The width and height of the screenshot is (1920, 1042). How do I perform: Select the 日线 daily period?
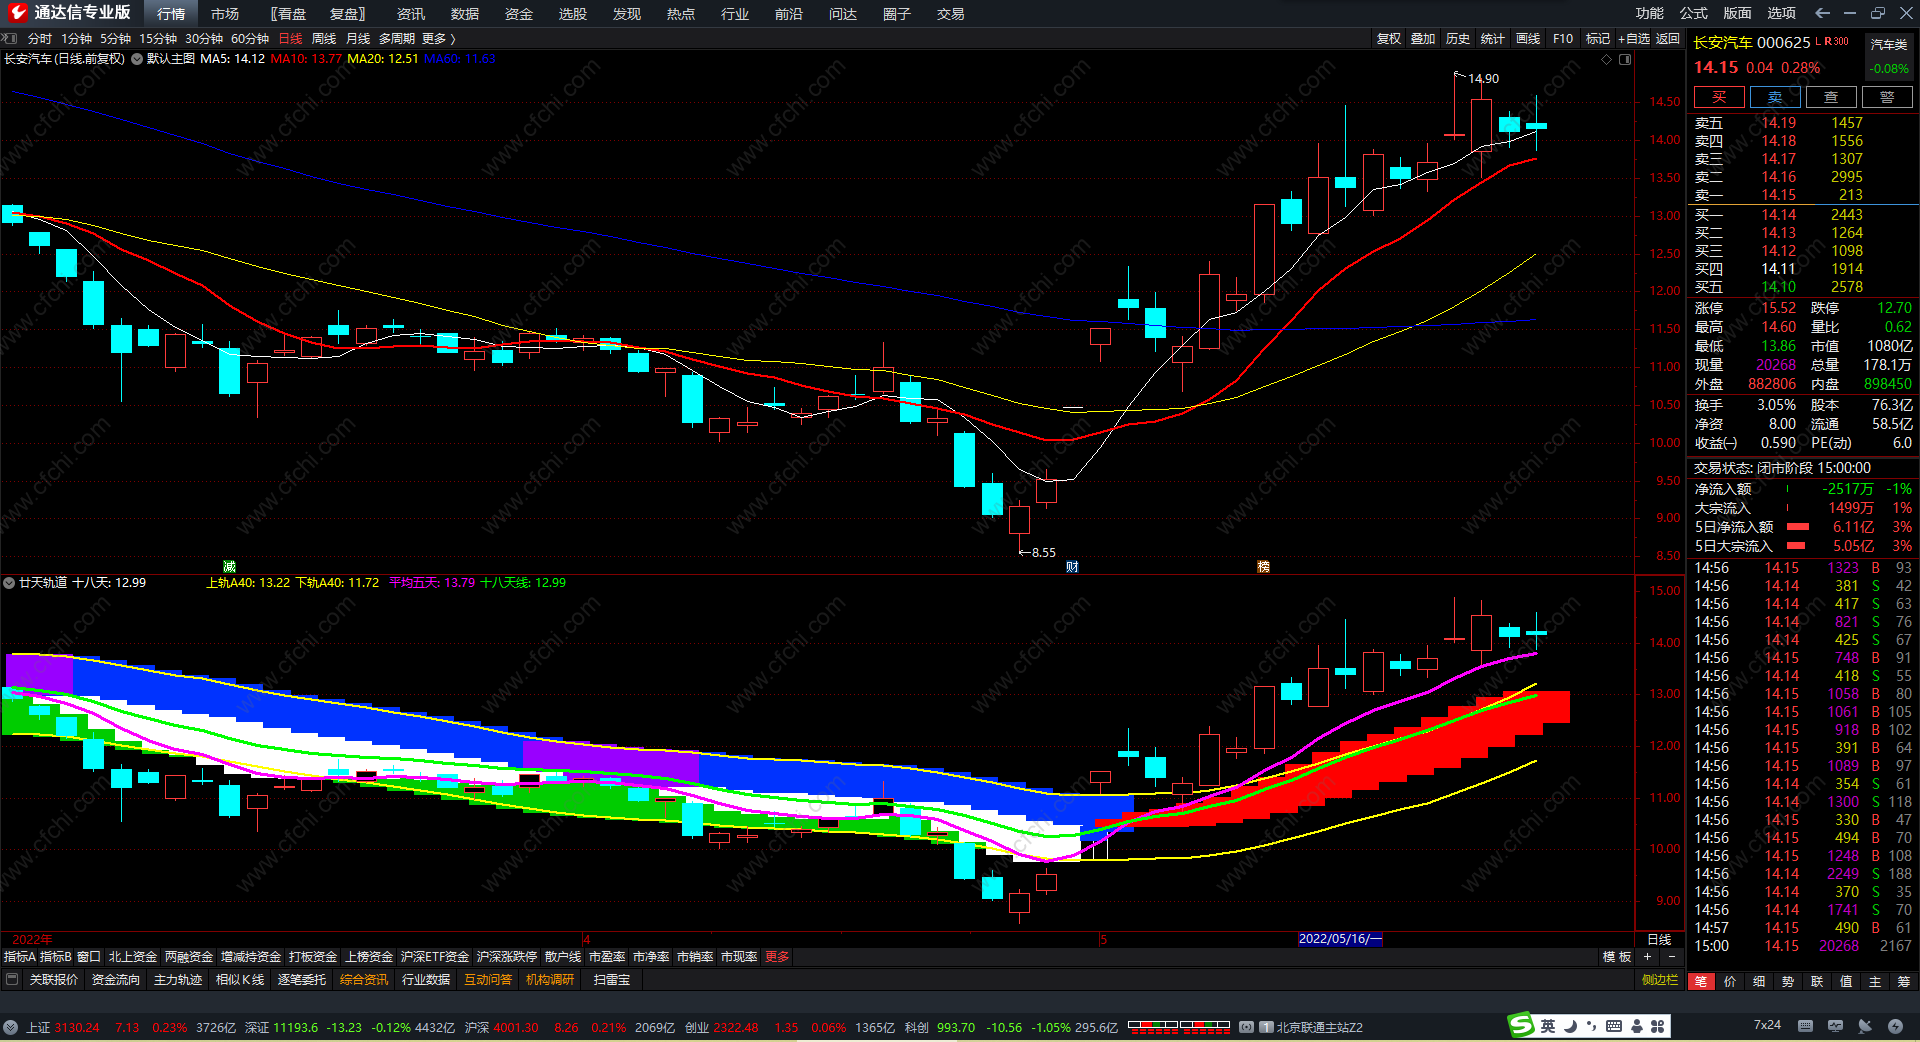[290, 39]
